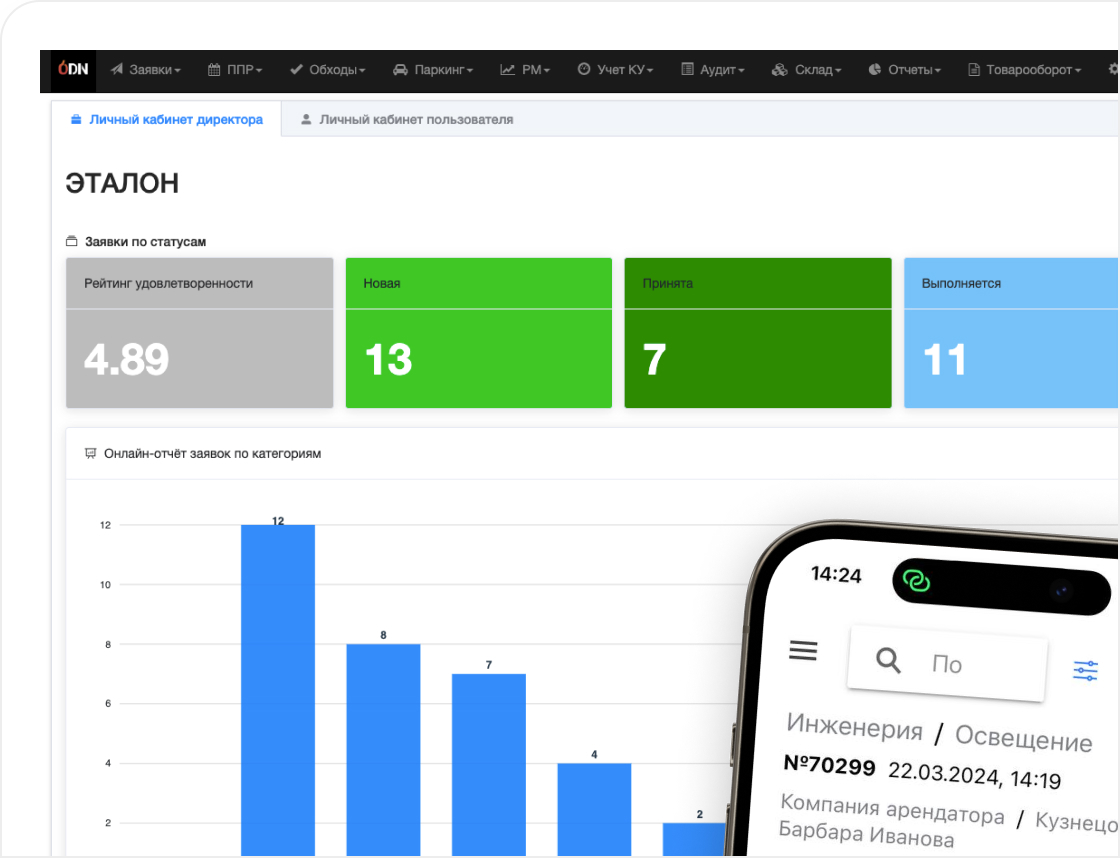Click the car icon for Паркинг
Image resolution: width=1120 pixels, height=858 pixels.
point(400,69)
